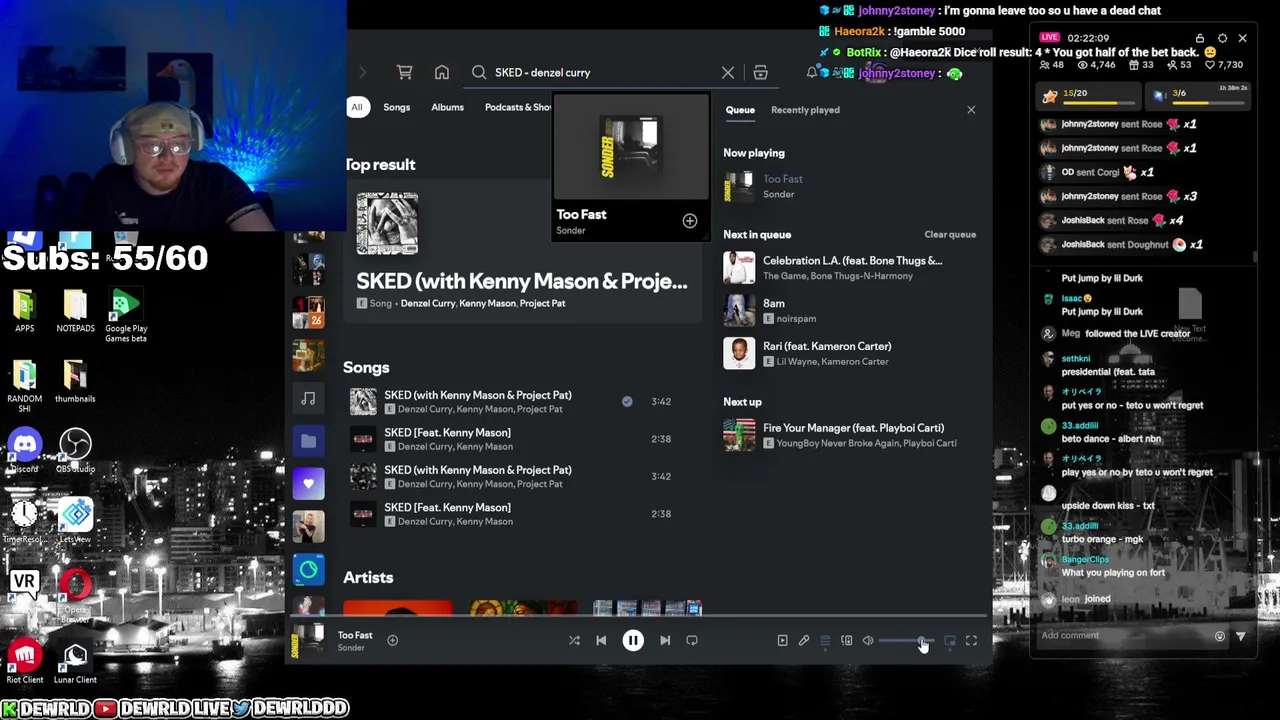Enter full screen player icon
This screenshot has height=720, width=1280.
tap(971, 640)
